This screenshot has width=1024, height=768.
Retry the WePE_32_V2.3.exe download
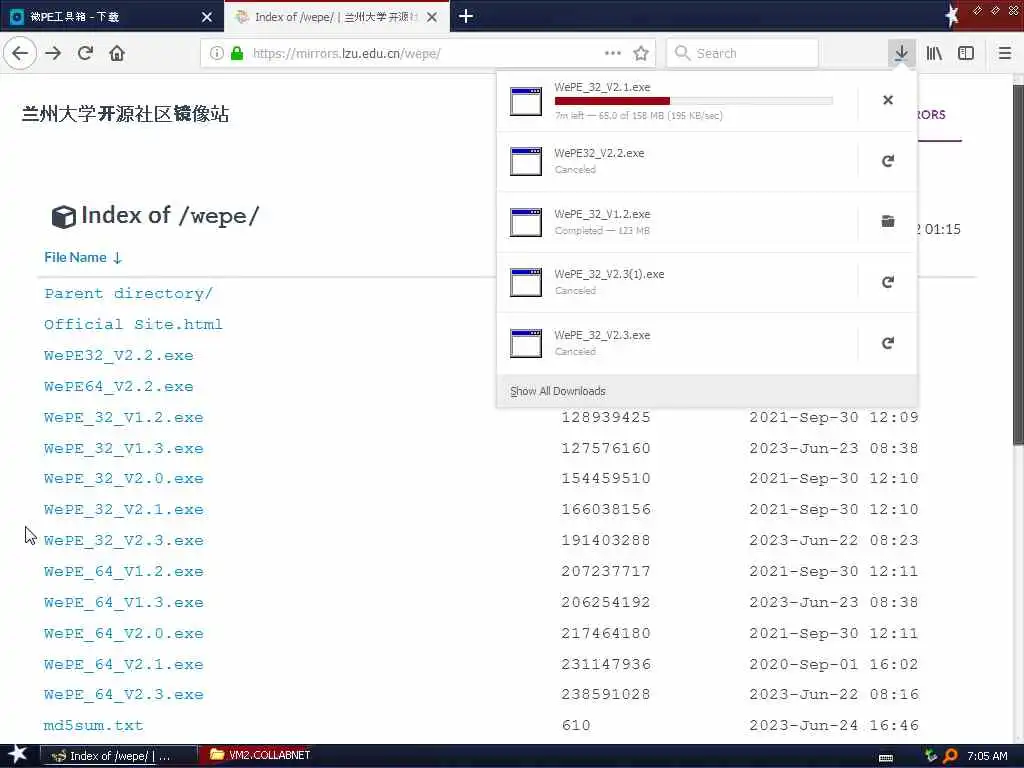[x=888, y=343]
